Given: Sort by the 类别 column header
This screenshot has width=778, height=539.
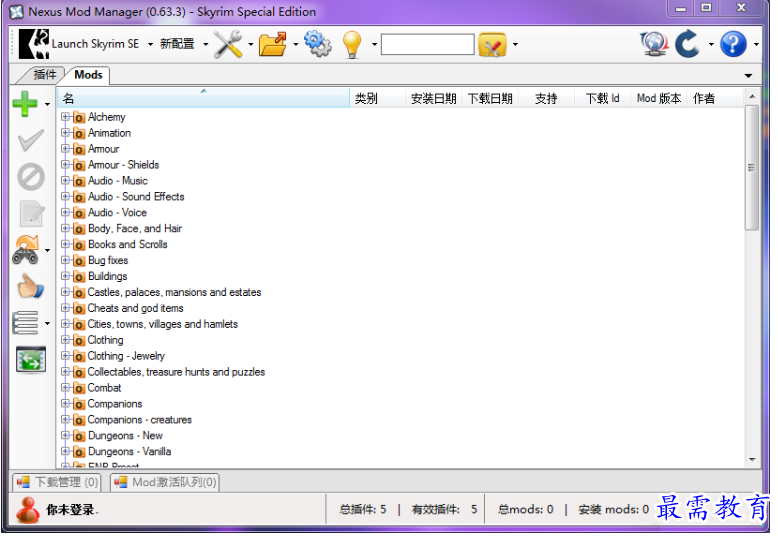Looking at the screenshot, I should pyautogui.click(x=377, y=98).
